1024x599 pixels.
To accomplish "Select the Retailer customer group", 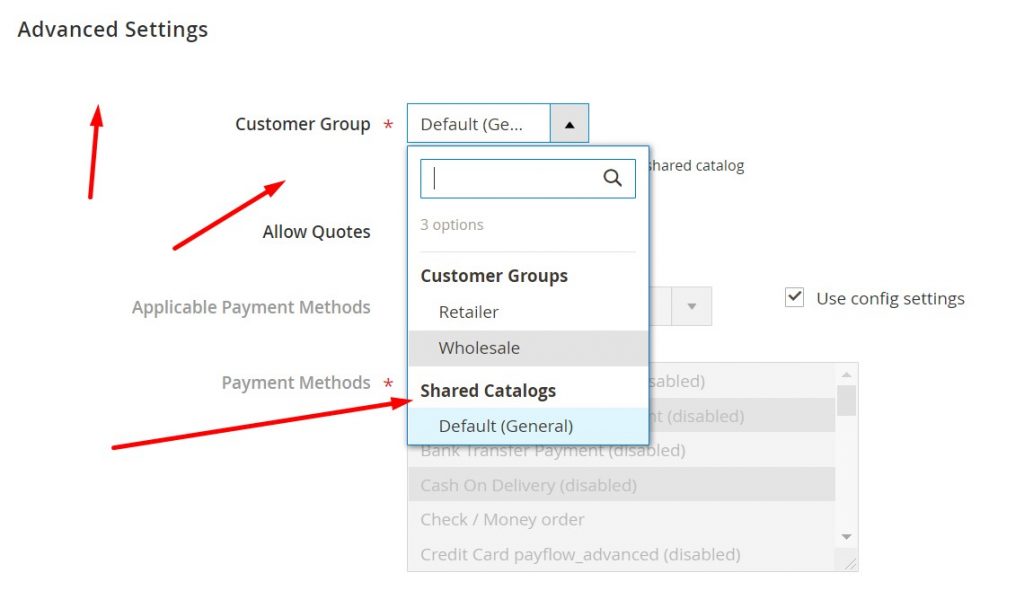I will pos(470,311).
